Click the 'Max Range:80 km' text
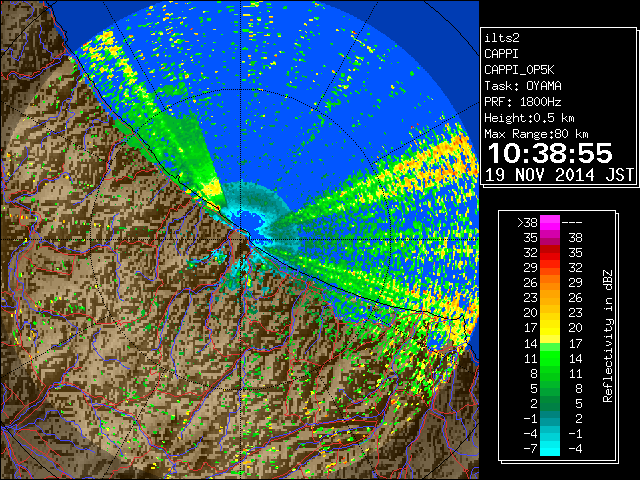 (536, 134)
